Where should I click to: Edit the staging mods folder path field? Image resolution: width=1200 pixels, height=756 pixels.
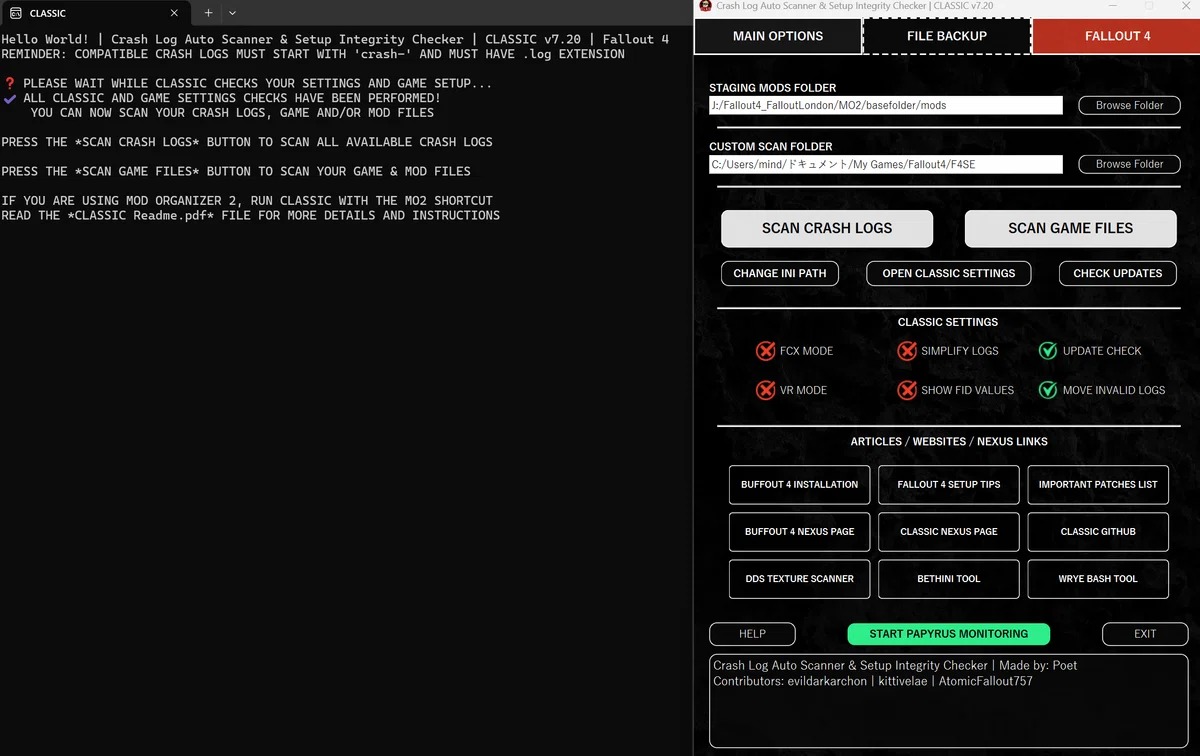click(x=886, y=105)
